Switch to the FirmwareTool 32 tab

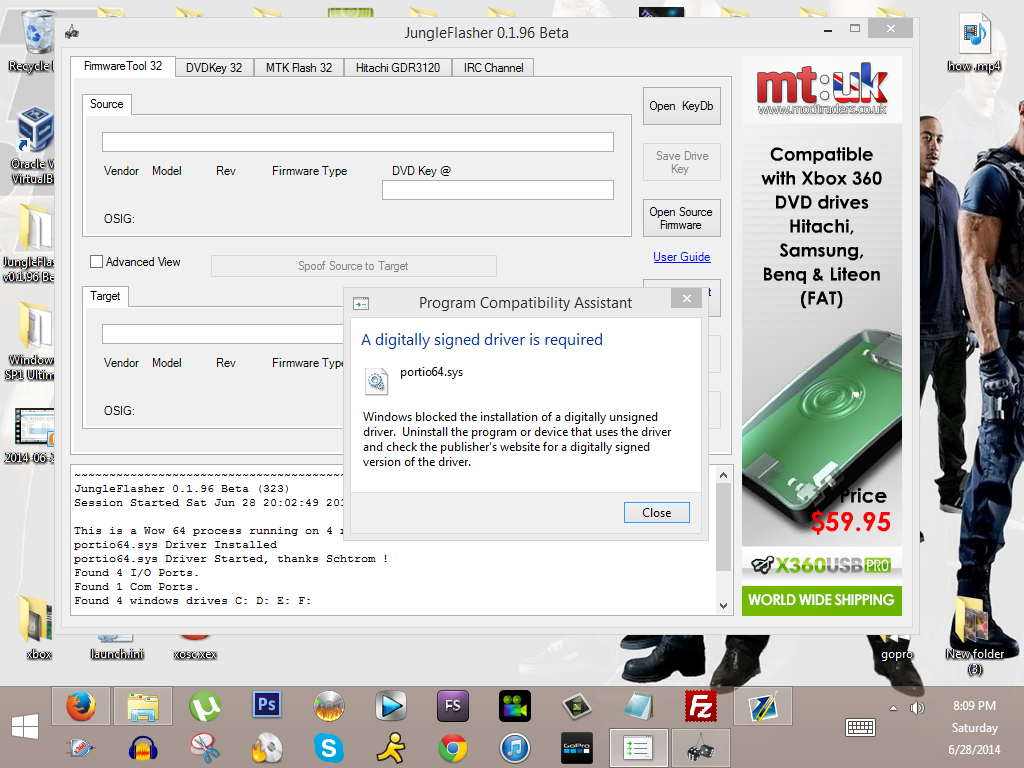pyautogui.click(x=123, y=66)
